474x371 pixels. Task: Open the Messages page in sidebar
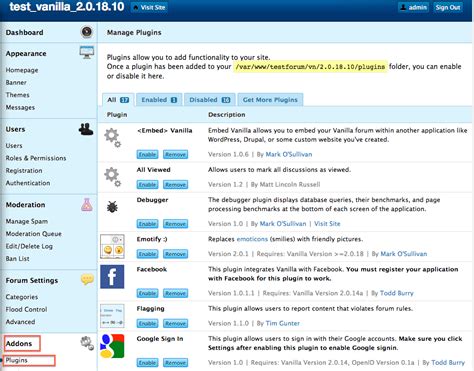point(20,107)
